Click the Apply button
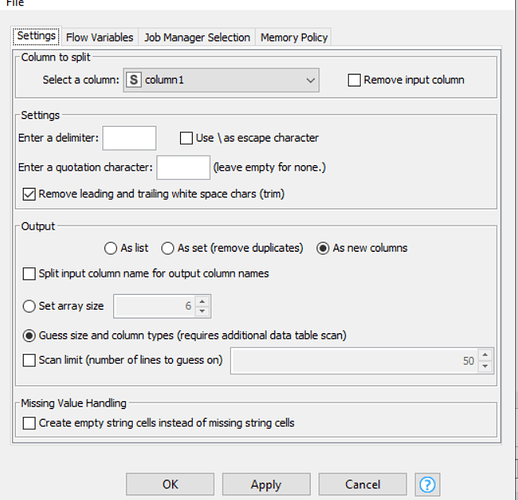The height and width of the screenshot is (500, 518). [266, 484]
